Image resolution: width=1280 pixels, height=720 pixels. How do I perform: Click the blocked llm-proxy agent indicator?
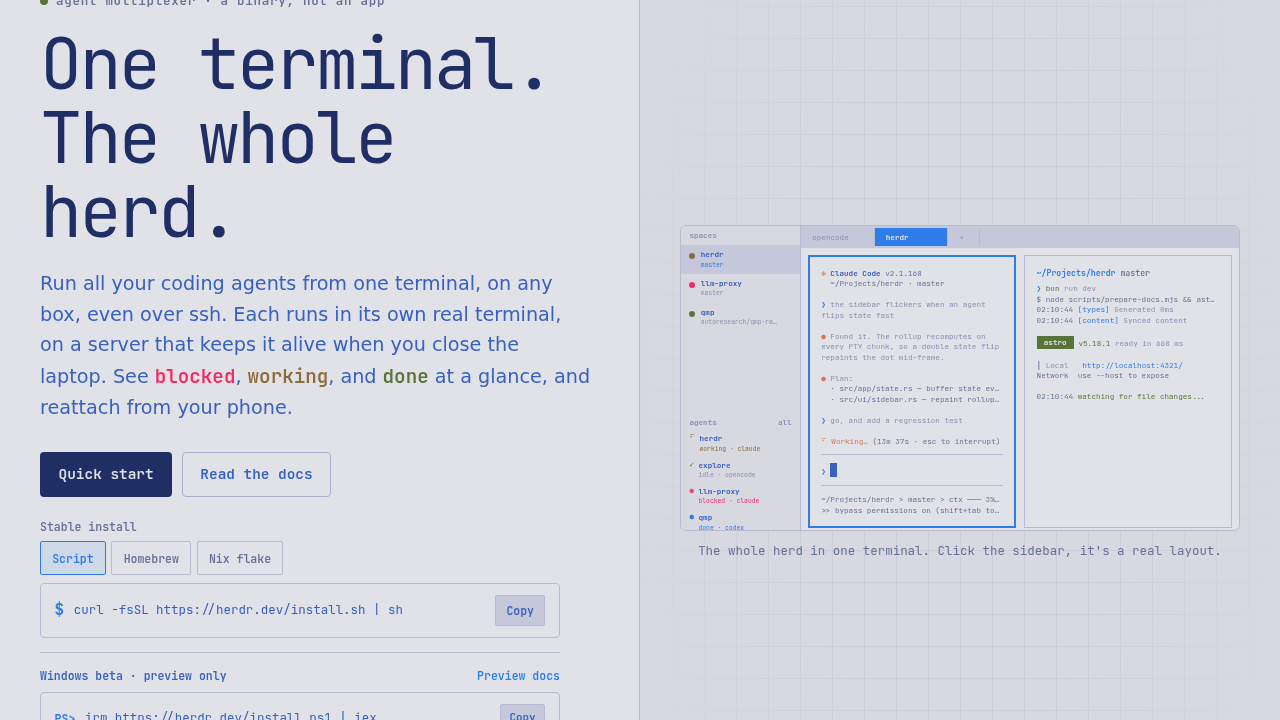tap(692, 490)
